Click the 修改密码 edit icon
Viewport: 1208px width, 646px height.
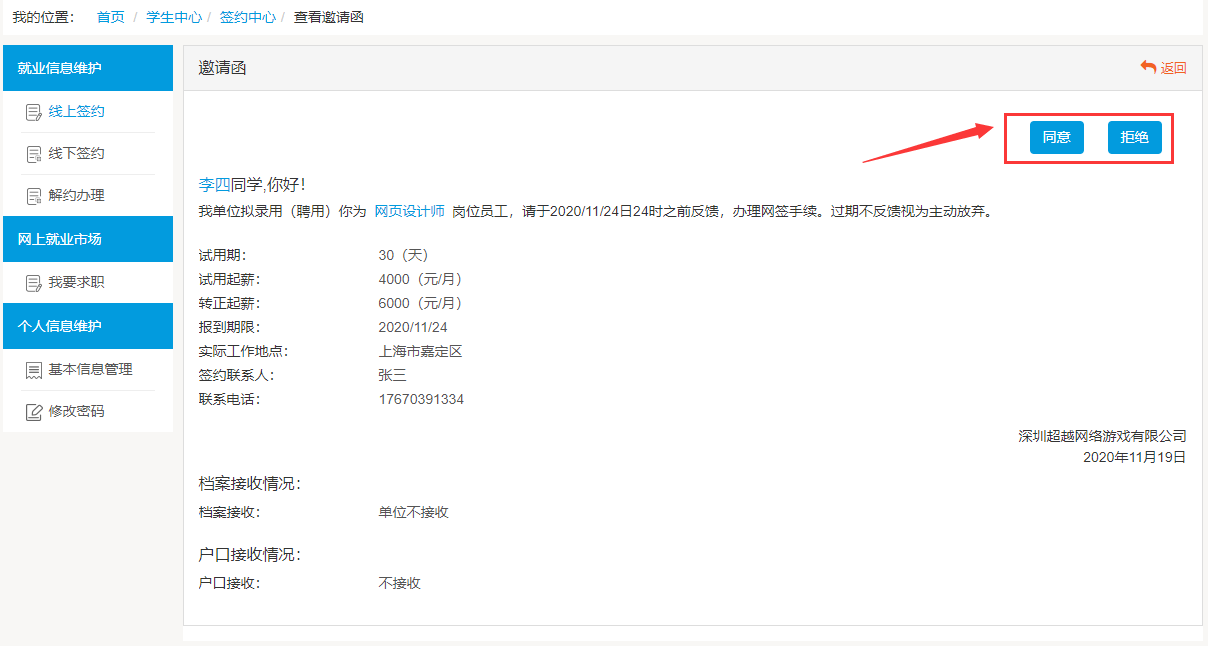tap(33, 412)
